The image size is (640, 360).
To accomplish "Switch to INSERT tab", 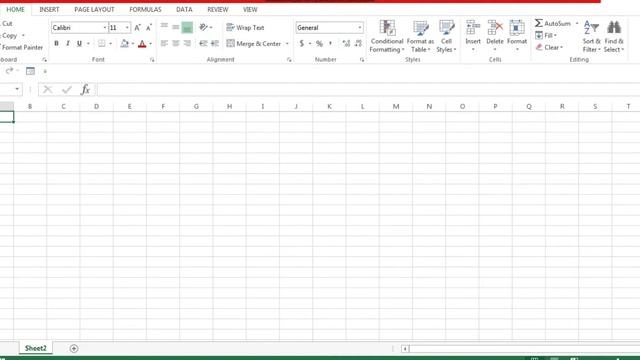I will click(49, 9).
